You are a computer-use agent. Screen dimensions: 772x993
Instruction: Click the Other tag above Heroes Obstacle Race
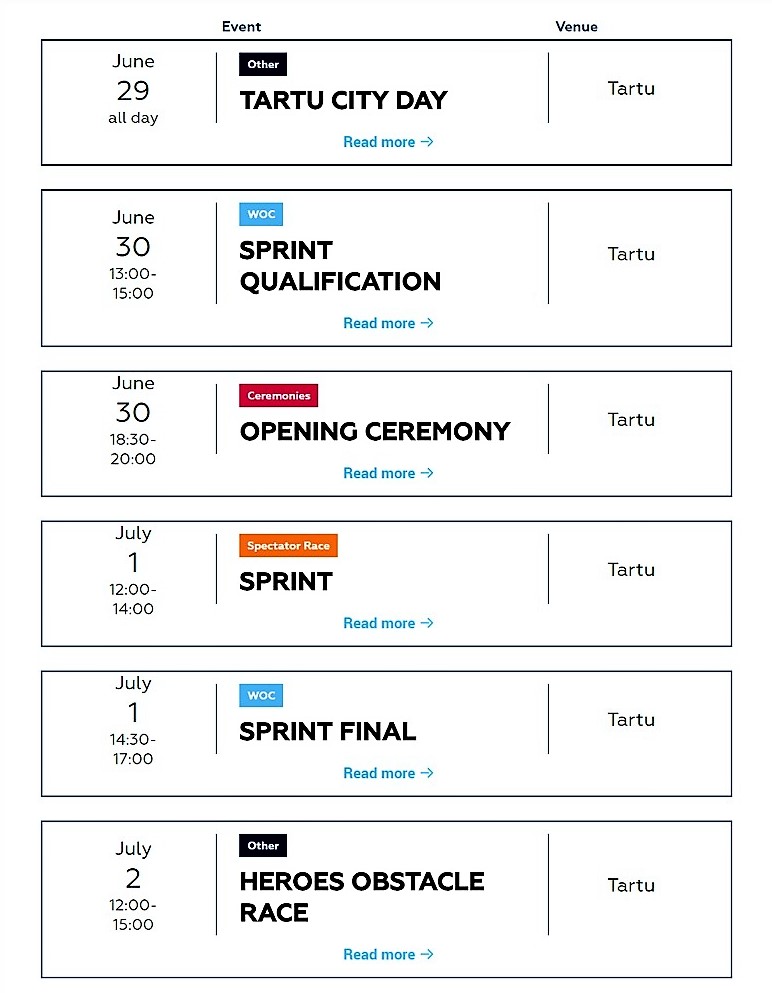(x=263, y=845)
